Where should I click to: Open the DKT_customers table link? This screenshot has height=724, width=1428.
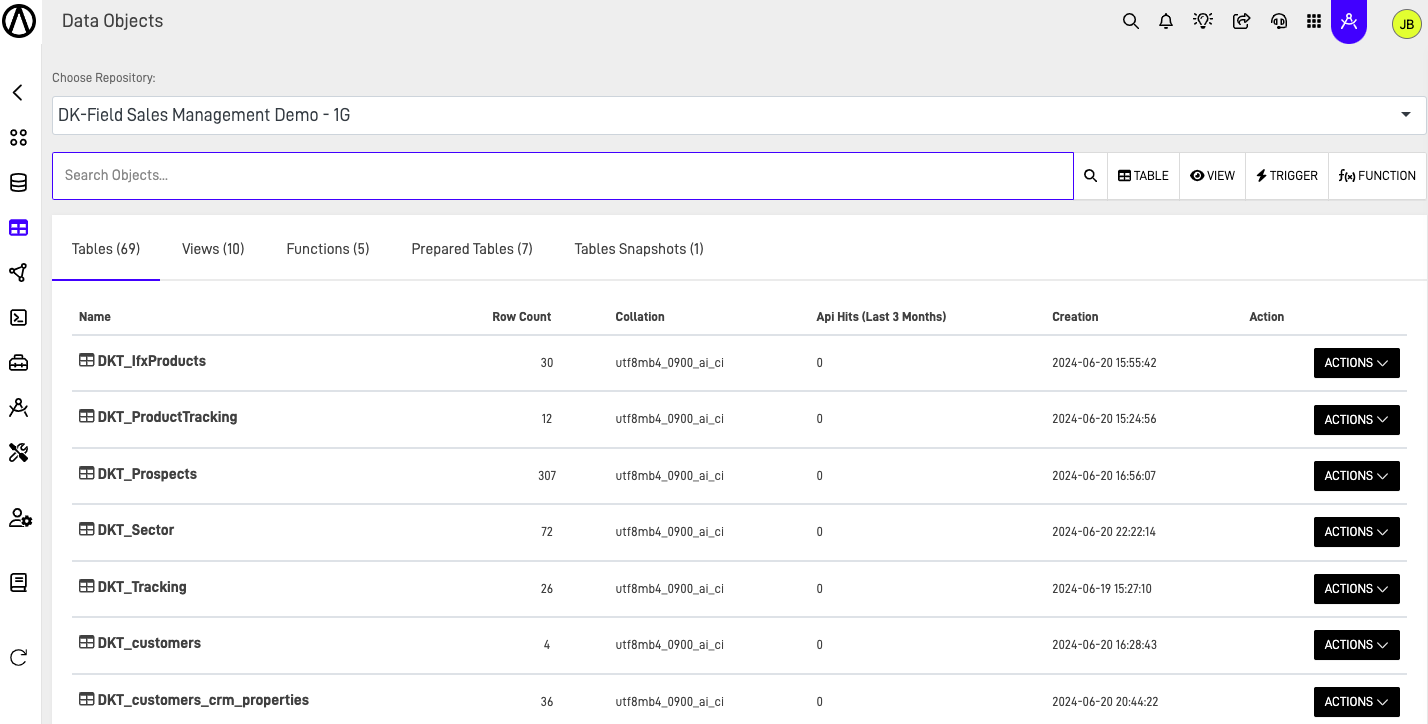point(149,643)
